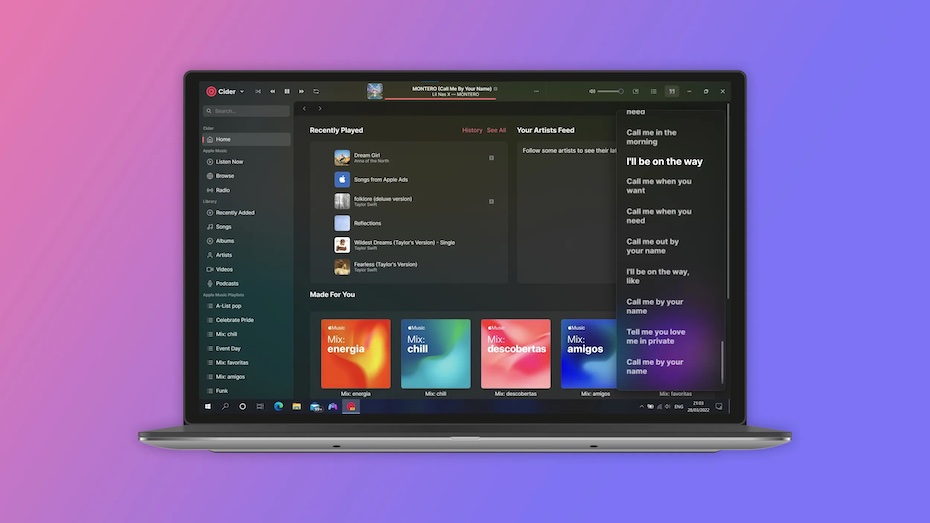Skip to the next track

(301, 91)
